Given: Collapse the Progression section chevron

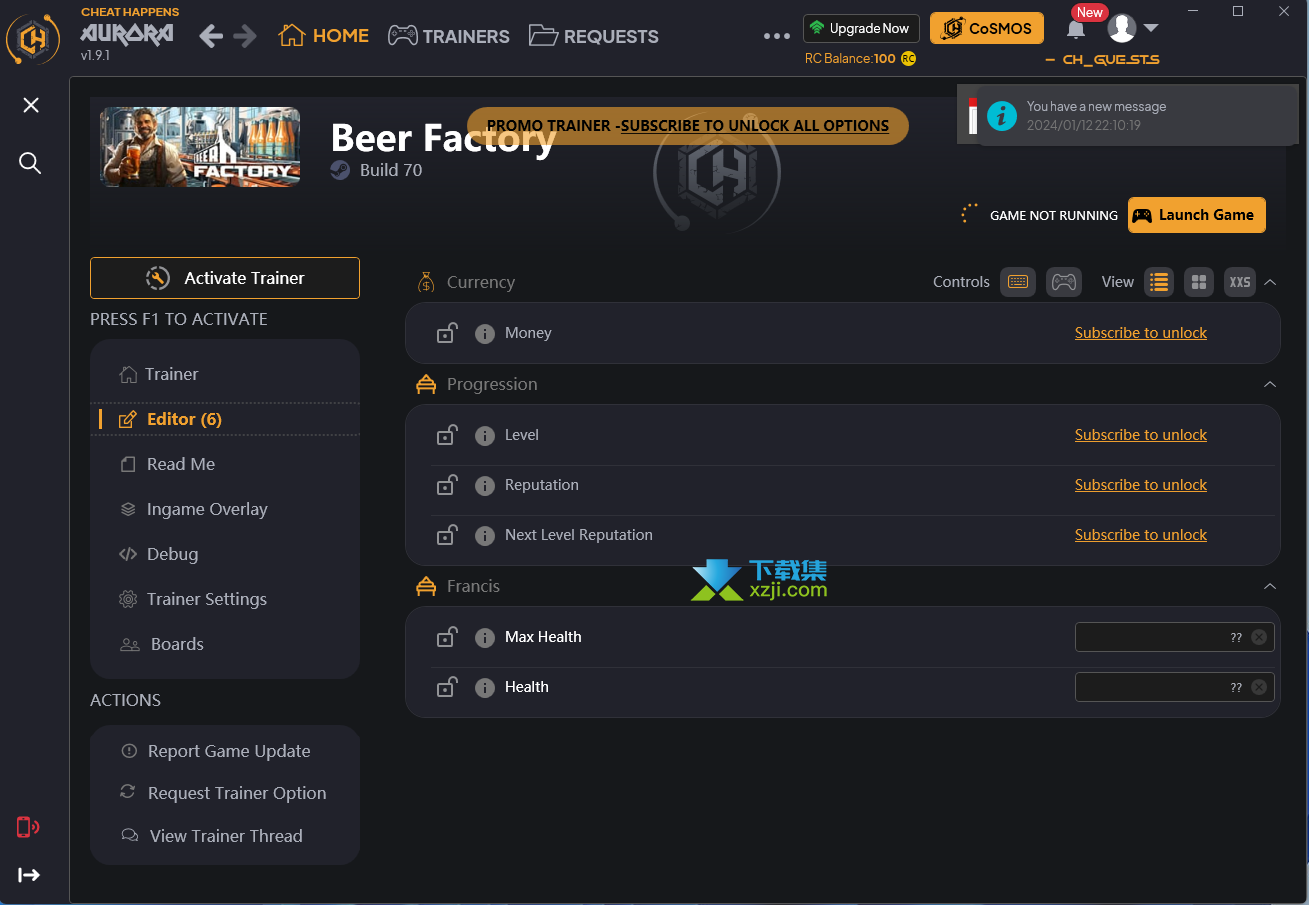Looking at the screenshot, I should (1270, 384).
